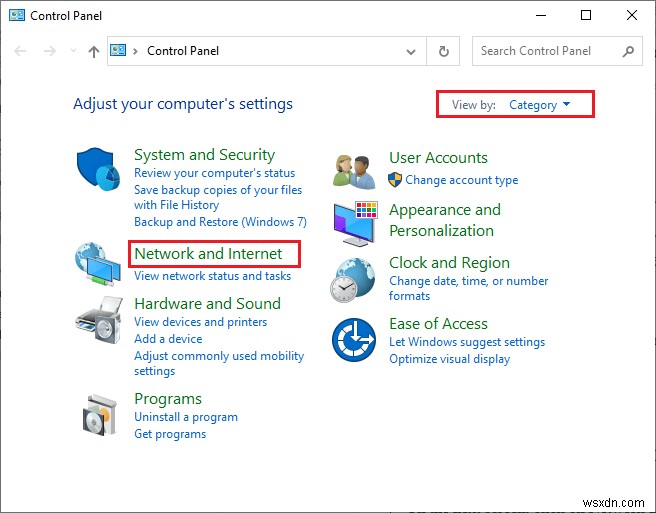Click View network status and tasks

coord(213,276)
